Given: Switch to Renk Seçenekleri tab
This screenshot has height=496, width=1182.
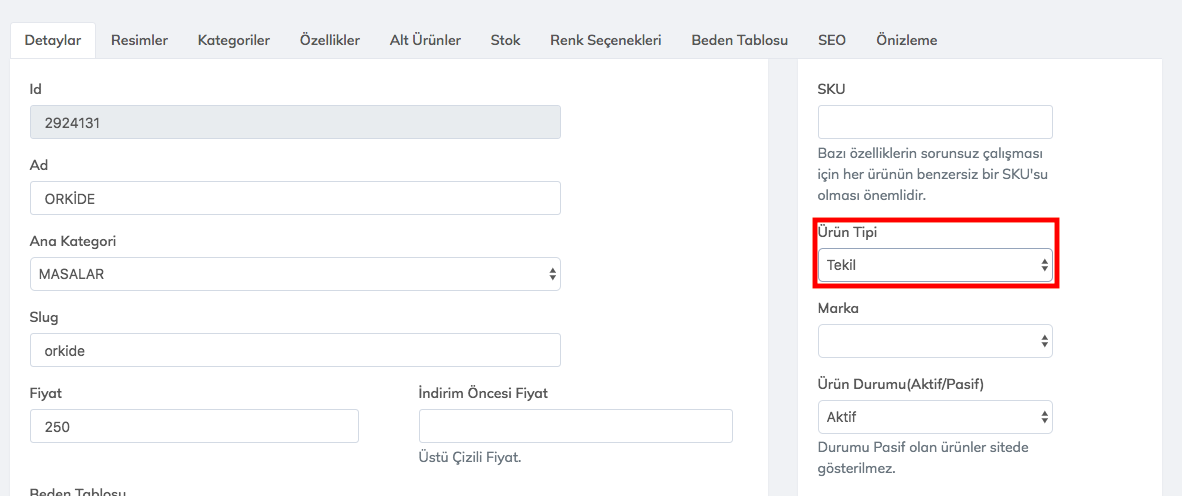Looking at the screenshot, I should [x=606, y=40].
